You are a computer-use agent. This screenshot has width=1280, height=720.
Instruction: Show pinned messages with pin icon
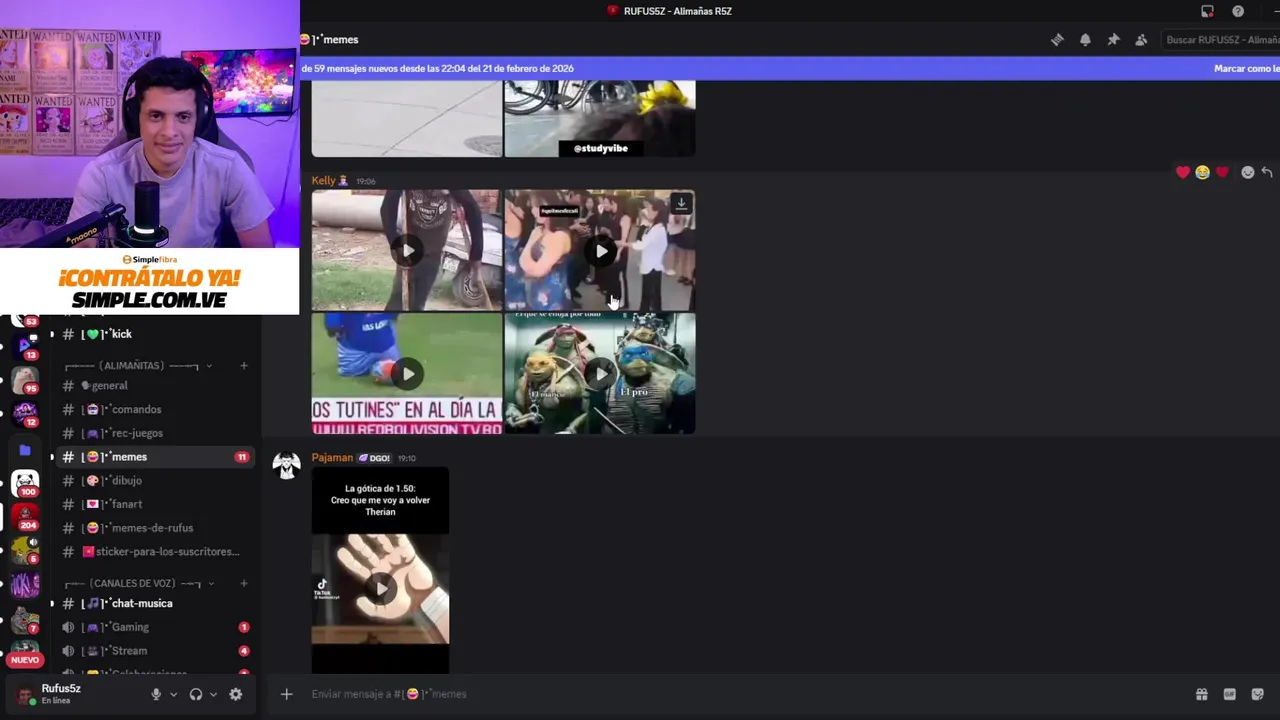coord(1113,40)
